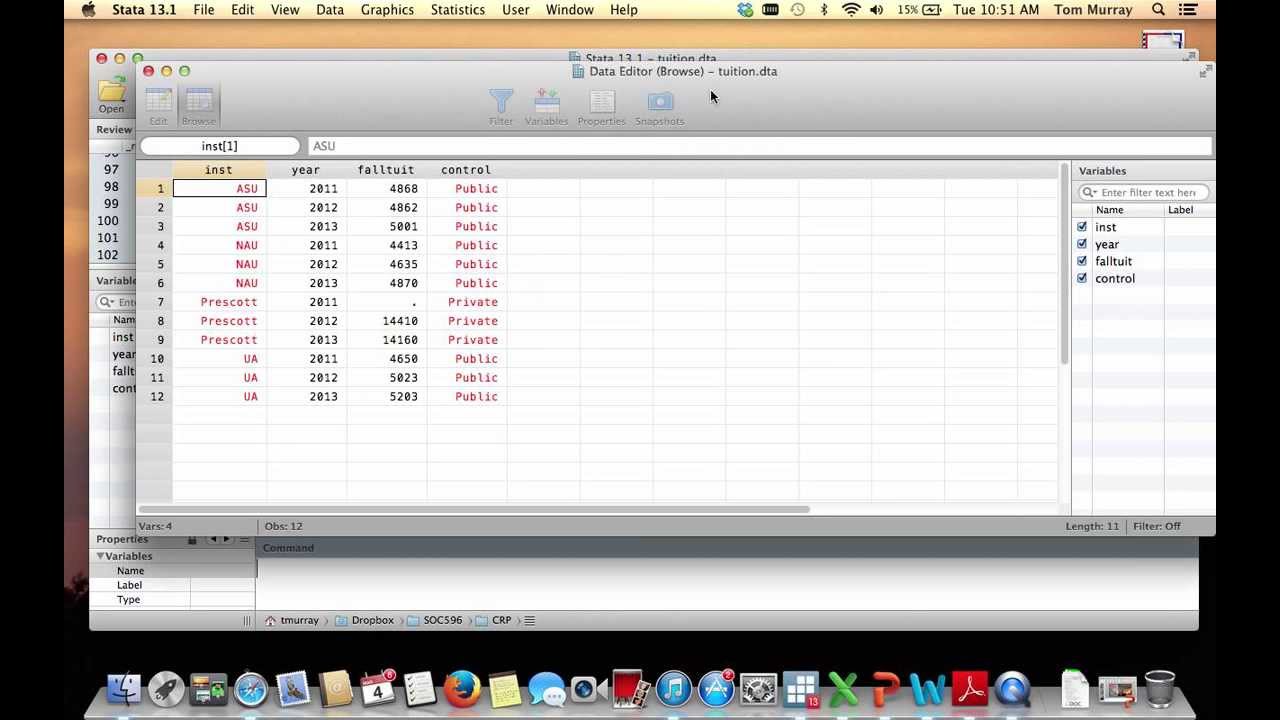Open the Calendar dock icon
Viewport: 1280px width, 720px height.
coord(378,689)
